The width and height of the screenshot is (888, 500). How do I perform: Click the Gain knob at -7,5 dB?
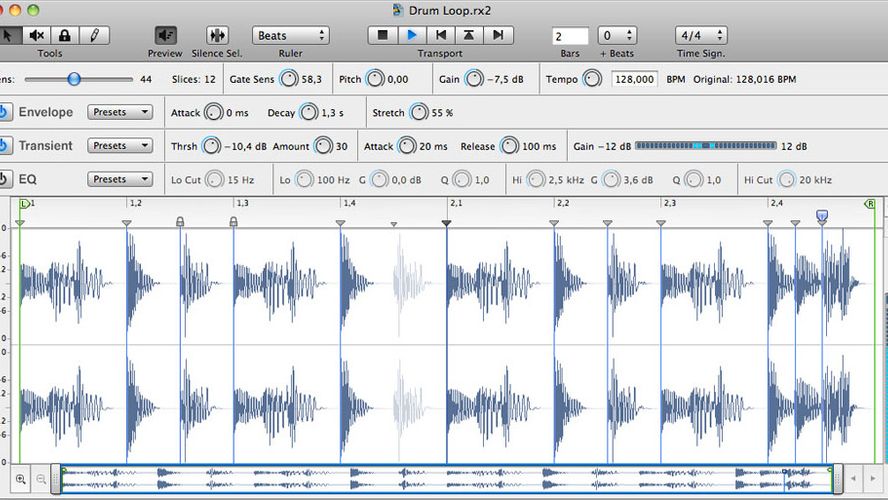click(x=474, y=79)
